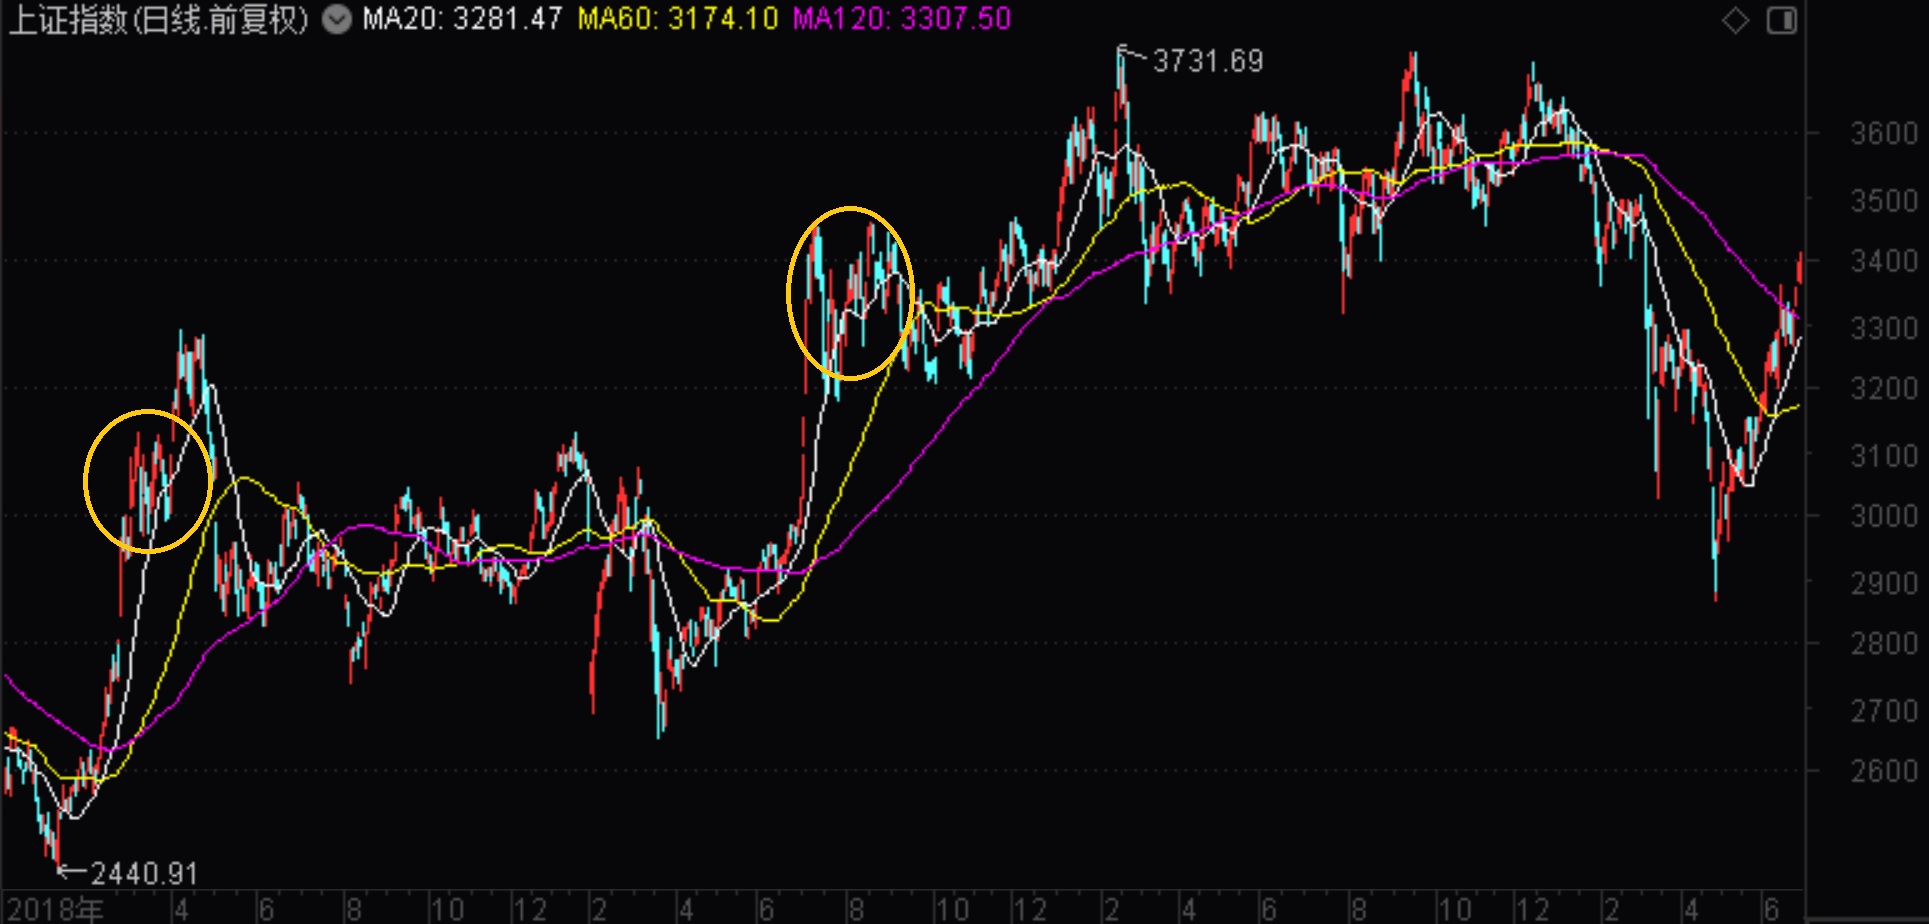
Task: Open the dropdown arrow beside the chart title
Action: [x=337, y=20]
